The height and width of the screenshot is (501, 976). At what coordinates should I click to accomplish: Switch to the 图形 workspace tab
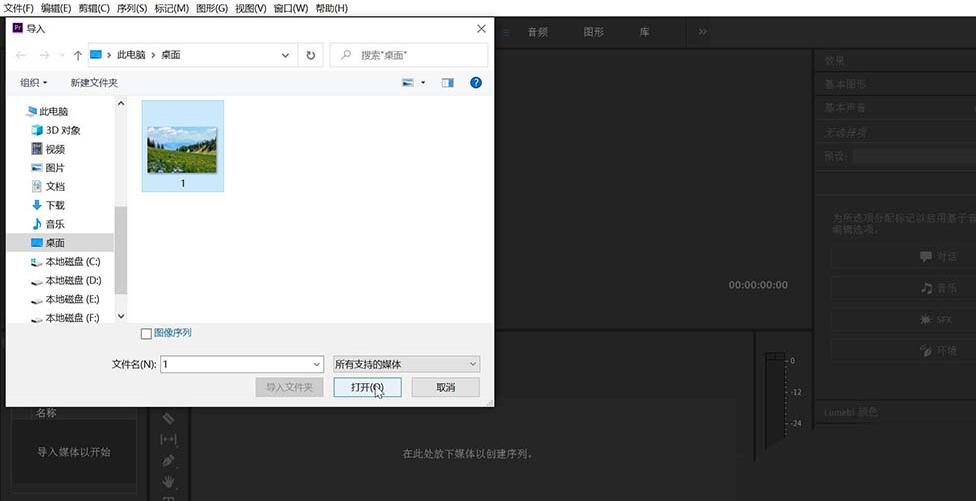(x=593, y=32)
